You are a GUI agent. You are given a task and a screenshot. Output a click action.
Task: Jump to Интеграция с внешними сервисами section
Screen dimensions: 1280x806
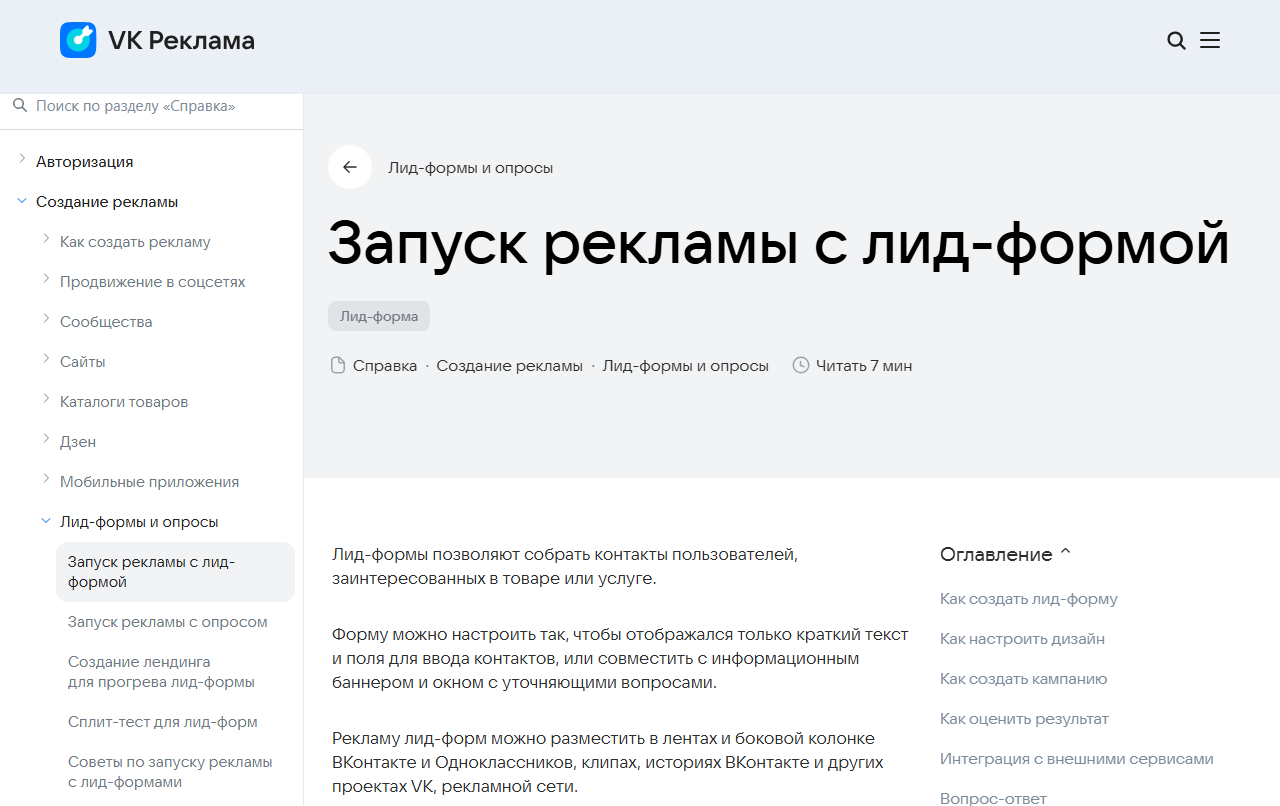(x=1077, y=759)
